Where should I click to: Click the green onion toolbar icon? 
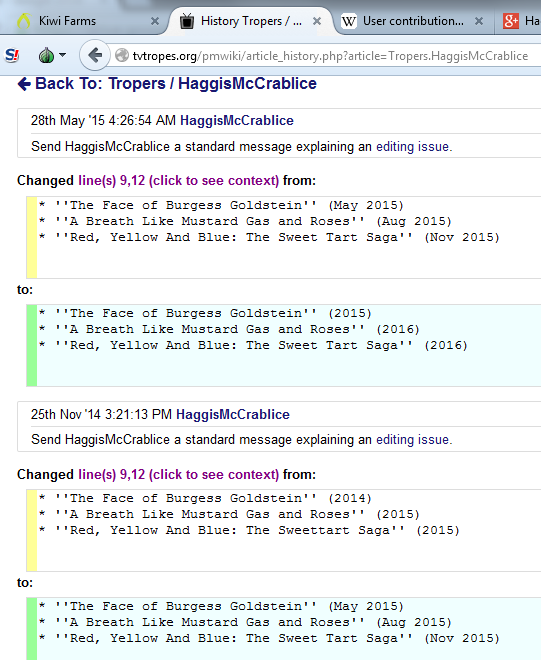[46, 55]
